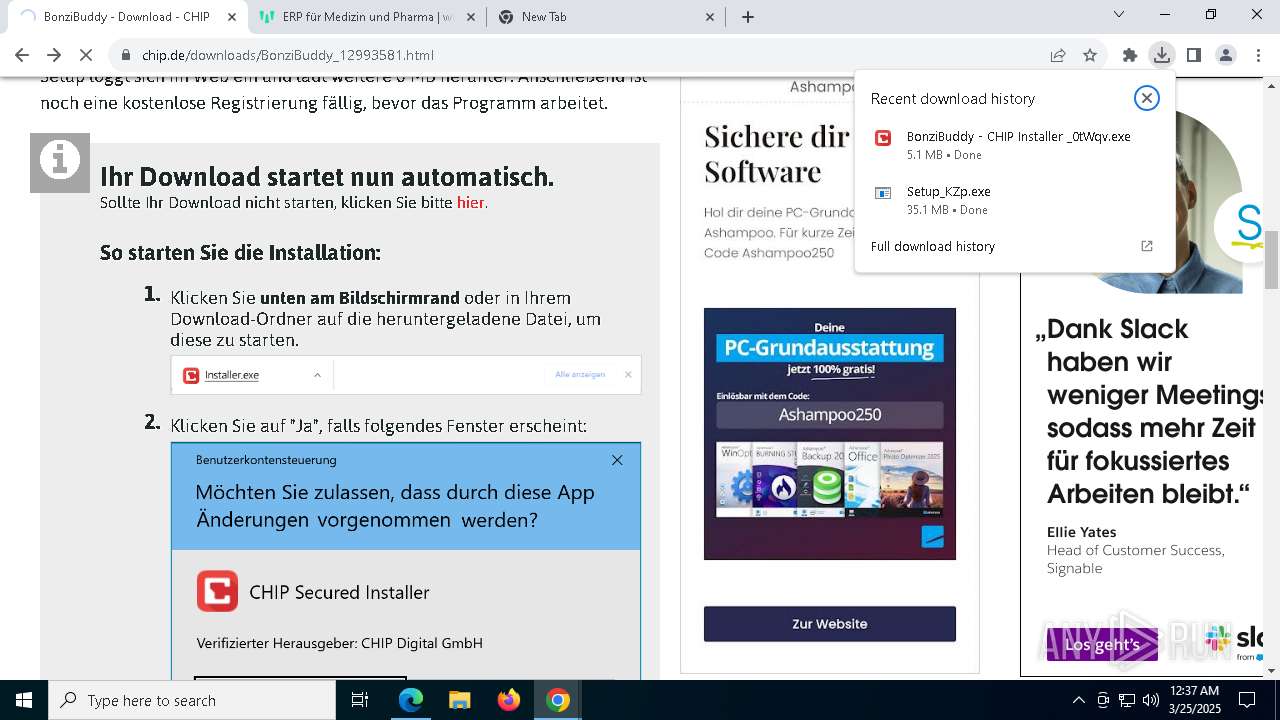
Task: Click the CHIP Secured Installer logo
Action: [x=217, y=592]
